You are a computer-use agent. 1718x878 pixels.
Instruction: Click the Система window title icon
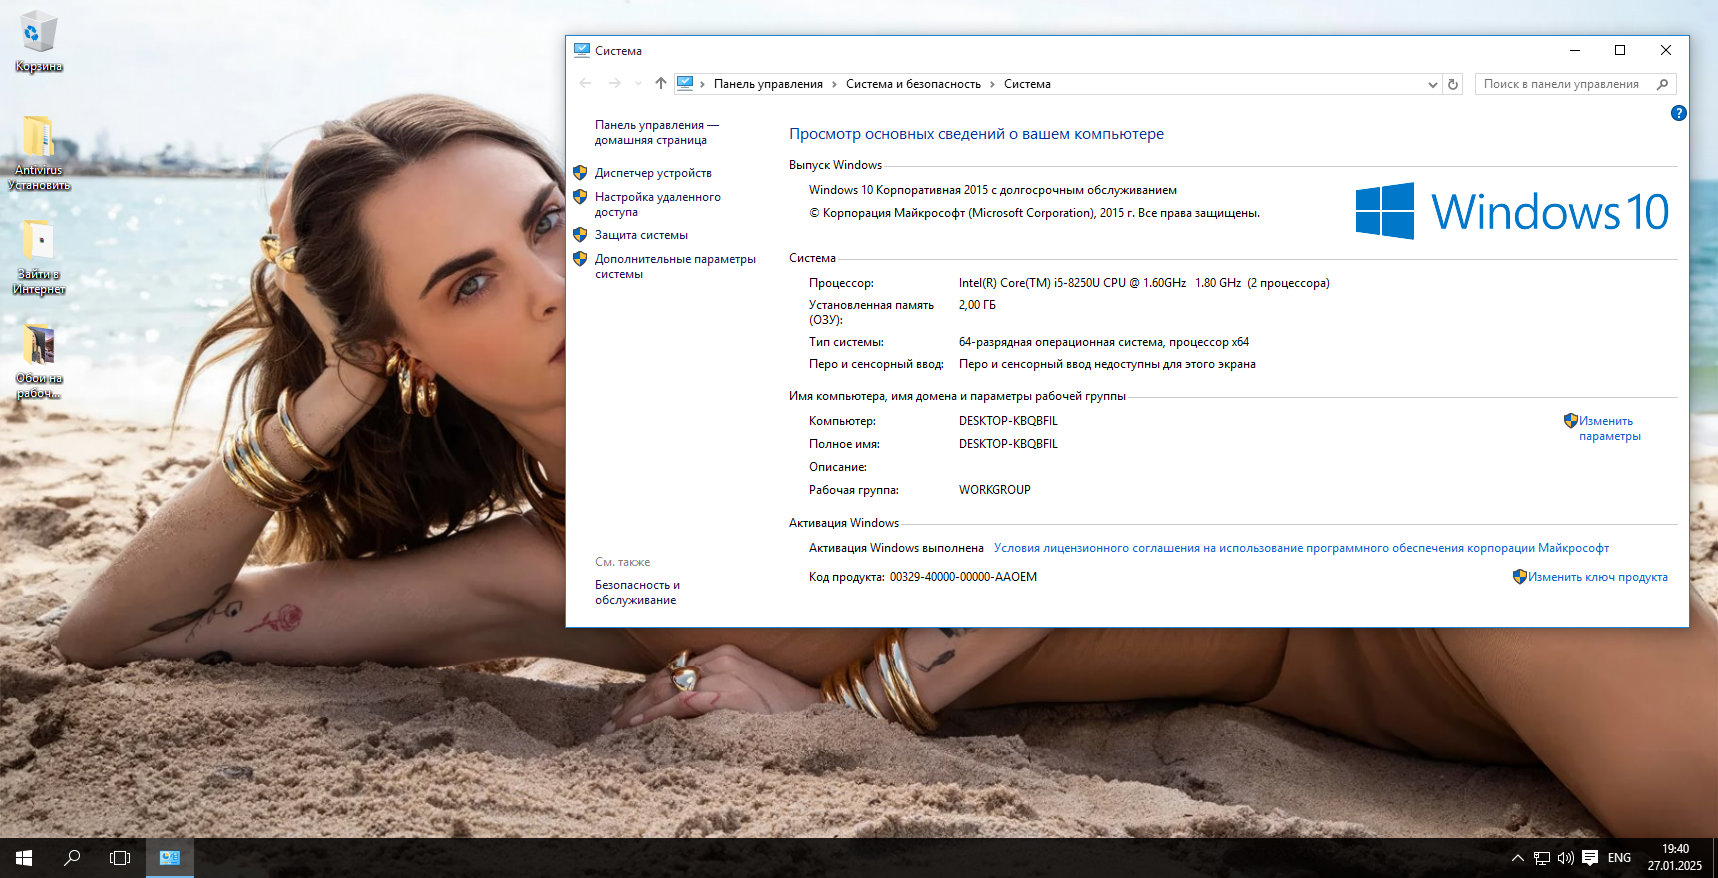582,50
